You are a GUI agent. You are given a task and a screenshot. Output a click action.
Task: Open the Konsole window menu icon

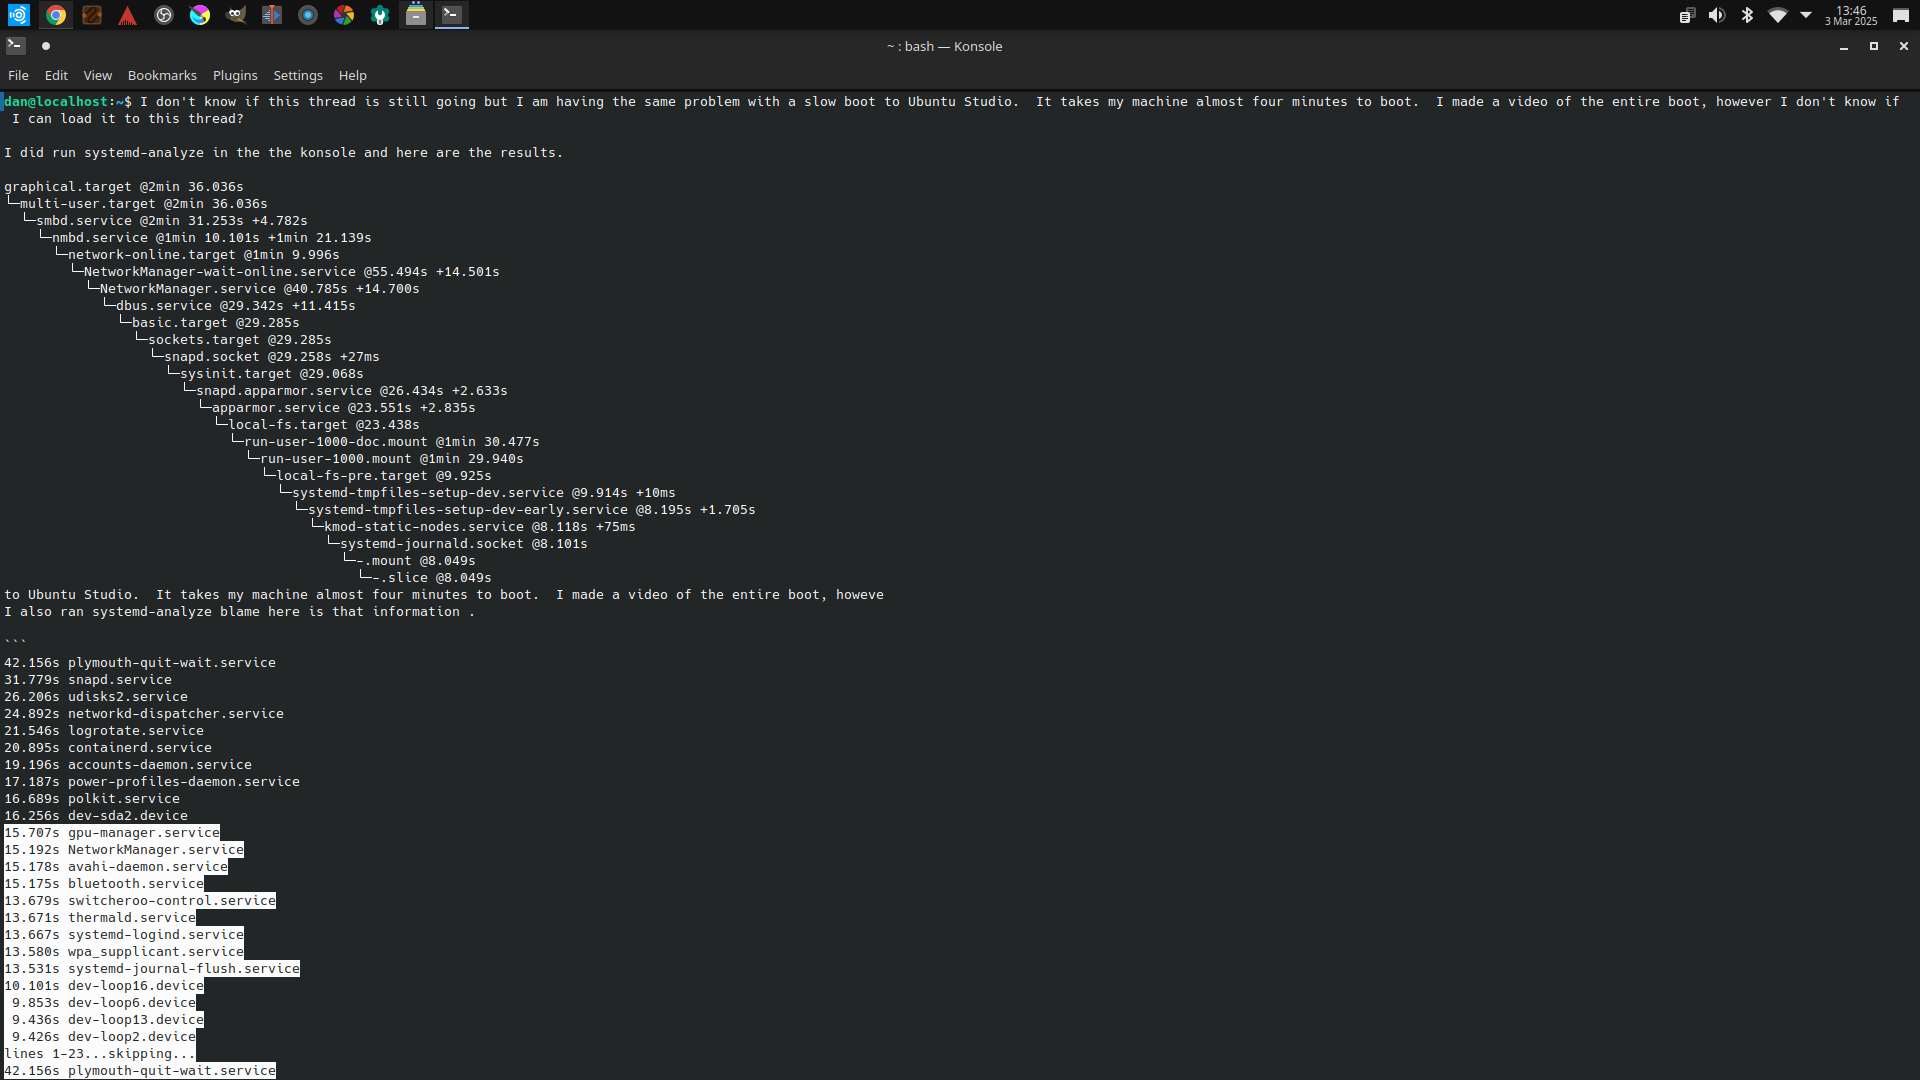point(15,46)
